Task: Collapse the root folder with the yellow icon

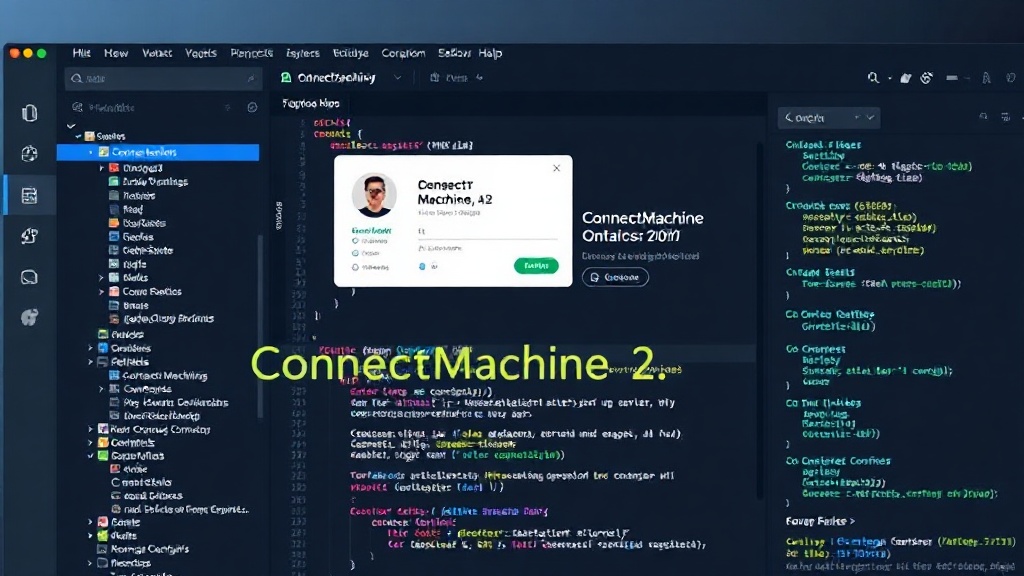Action: coord(78,136)
